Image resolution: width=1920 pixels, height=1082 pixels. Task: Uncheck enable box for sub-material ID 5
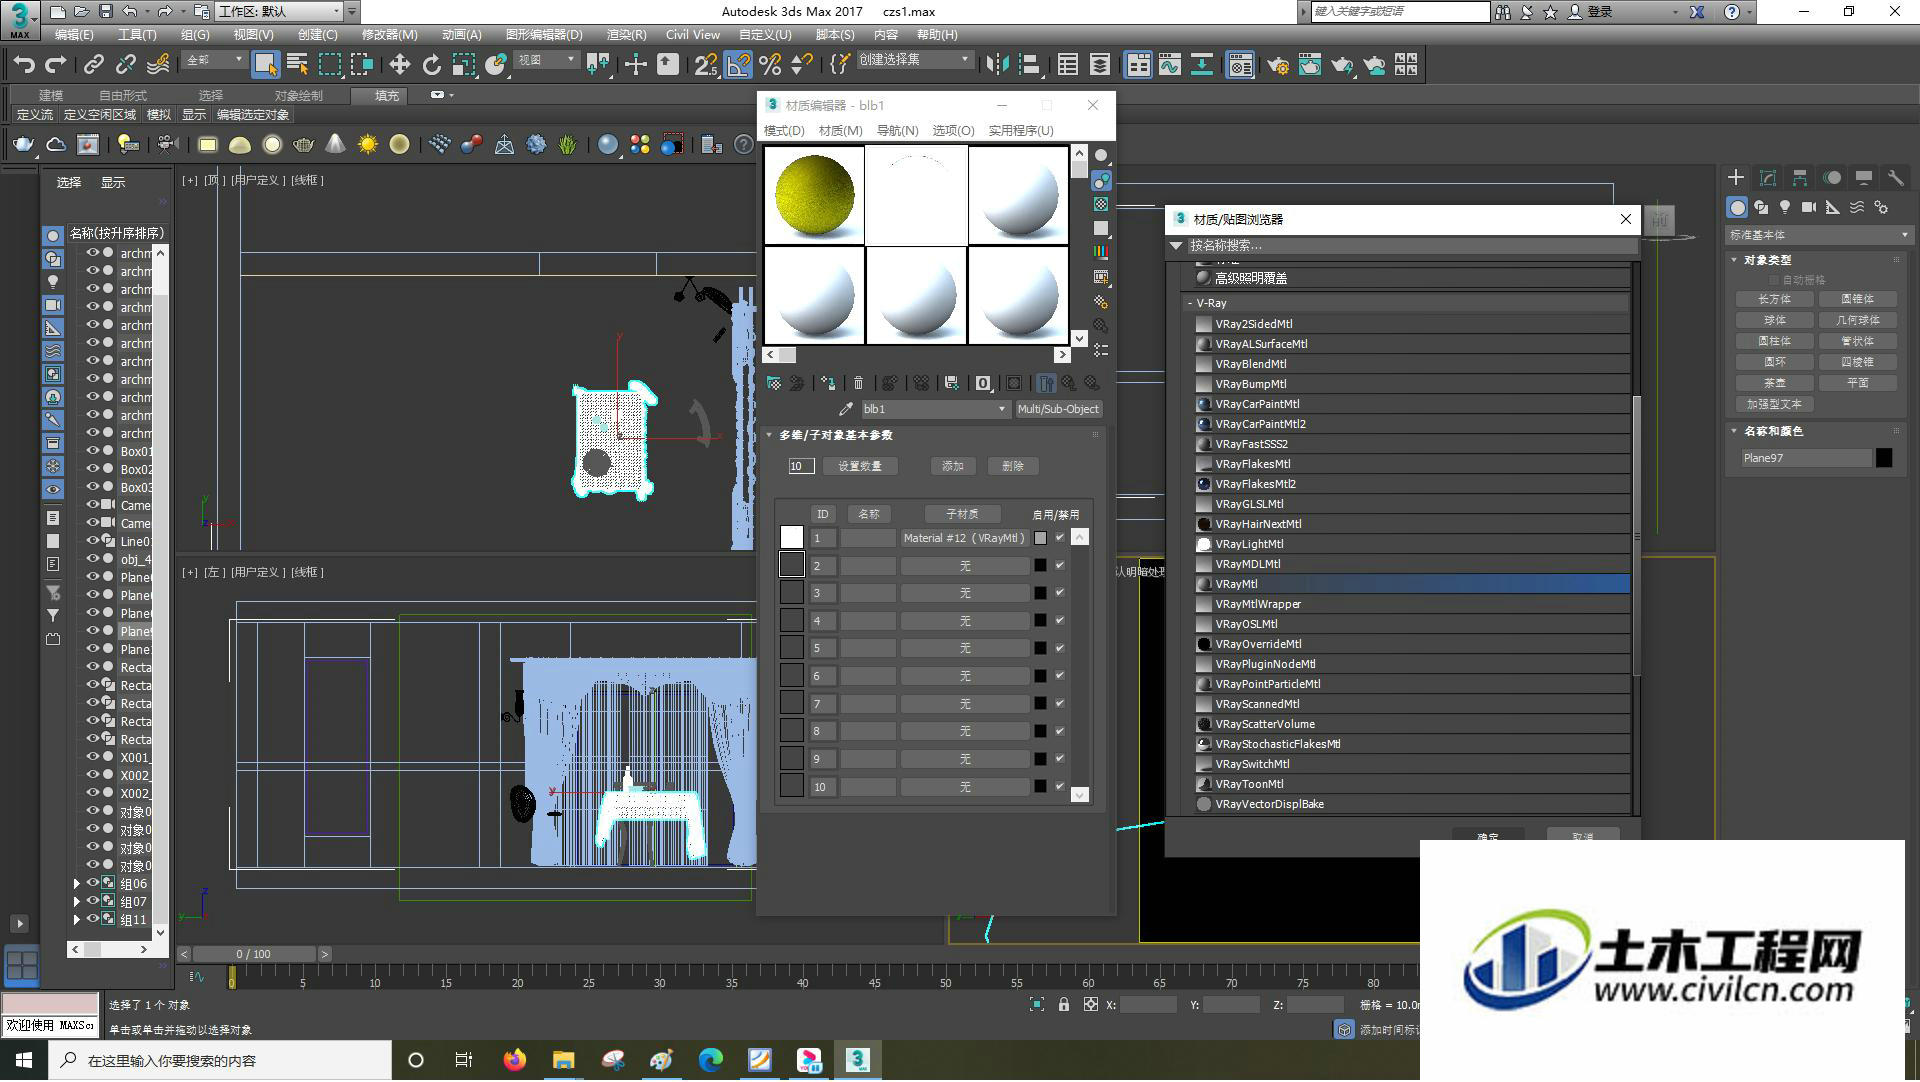1060,648
